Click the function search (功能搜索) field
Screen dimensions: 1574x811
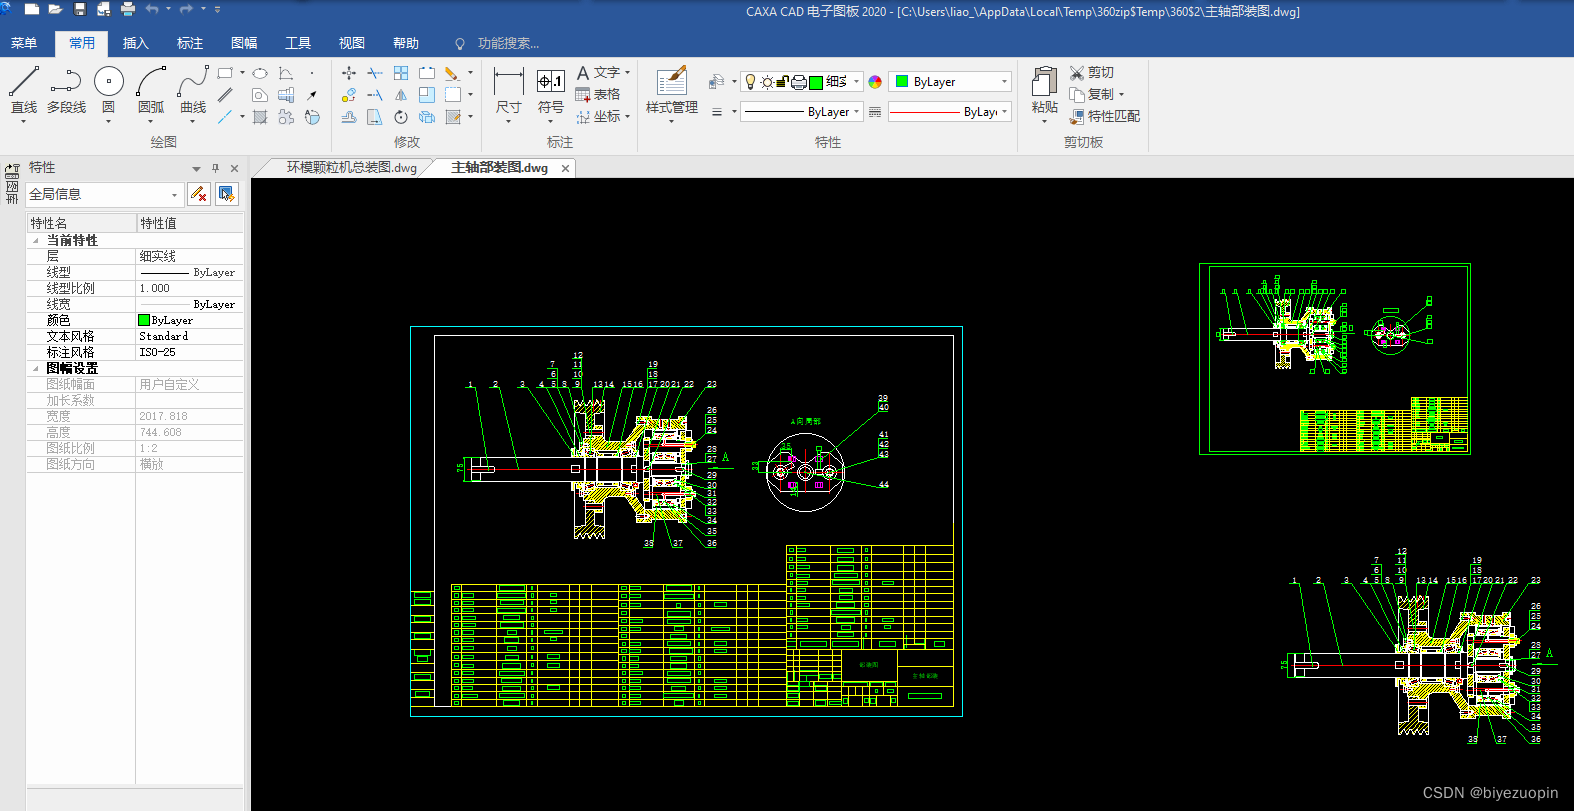point(508,43)
